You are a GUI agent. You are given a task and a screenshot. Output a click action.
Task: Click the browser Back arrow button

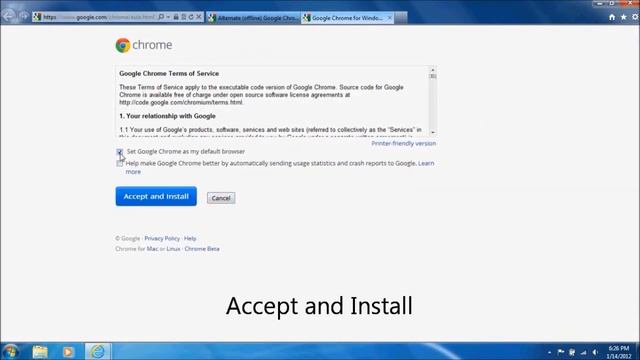pyautogui.click(x=8, y=16)
